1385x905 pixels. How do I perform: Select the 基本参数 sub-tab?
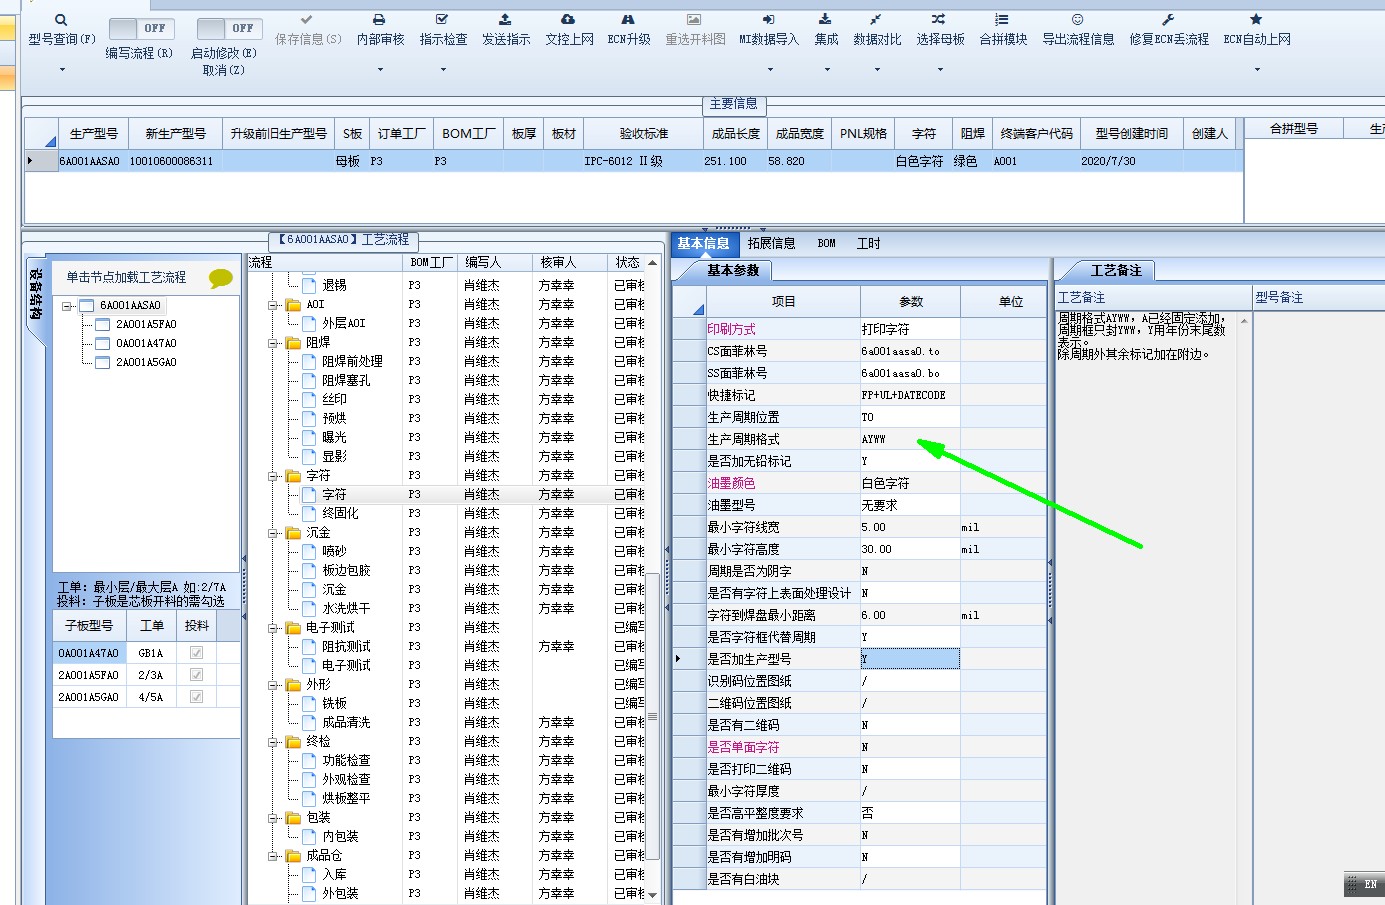tap(733, 271)
